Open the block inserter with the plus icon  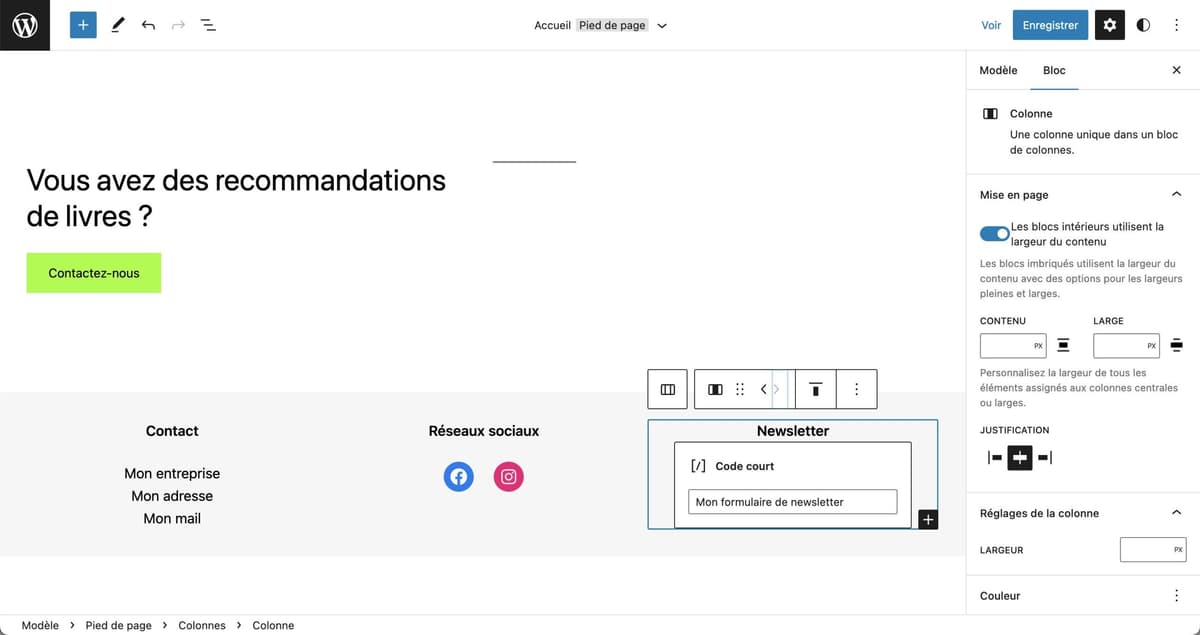[x=83, y=24]
